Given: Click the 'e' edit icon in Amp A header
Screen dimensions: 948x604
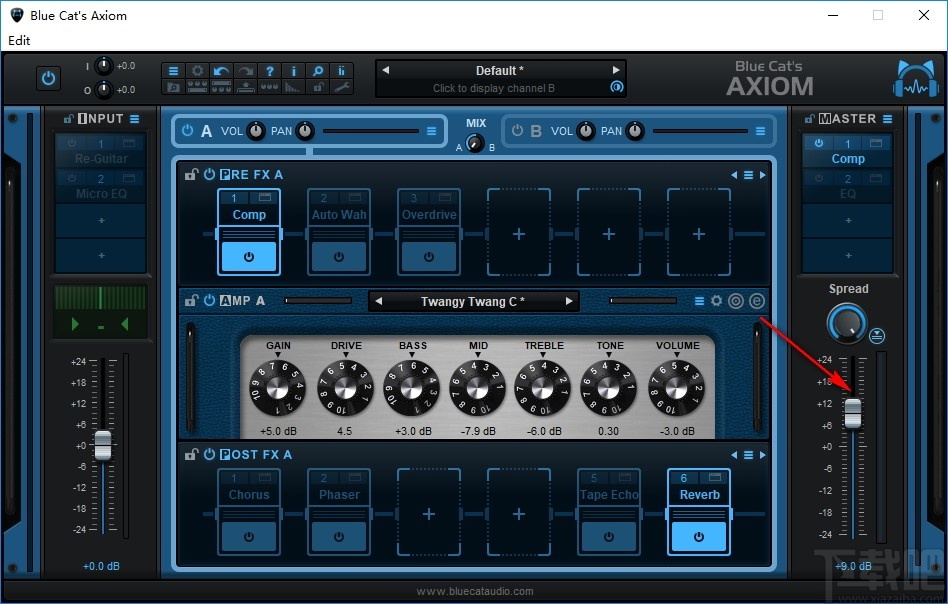Looking at the screenshot, I should point(757,300).
